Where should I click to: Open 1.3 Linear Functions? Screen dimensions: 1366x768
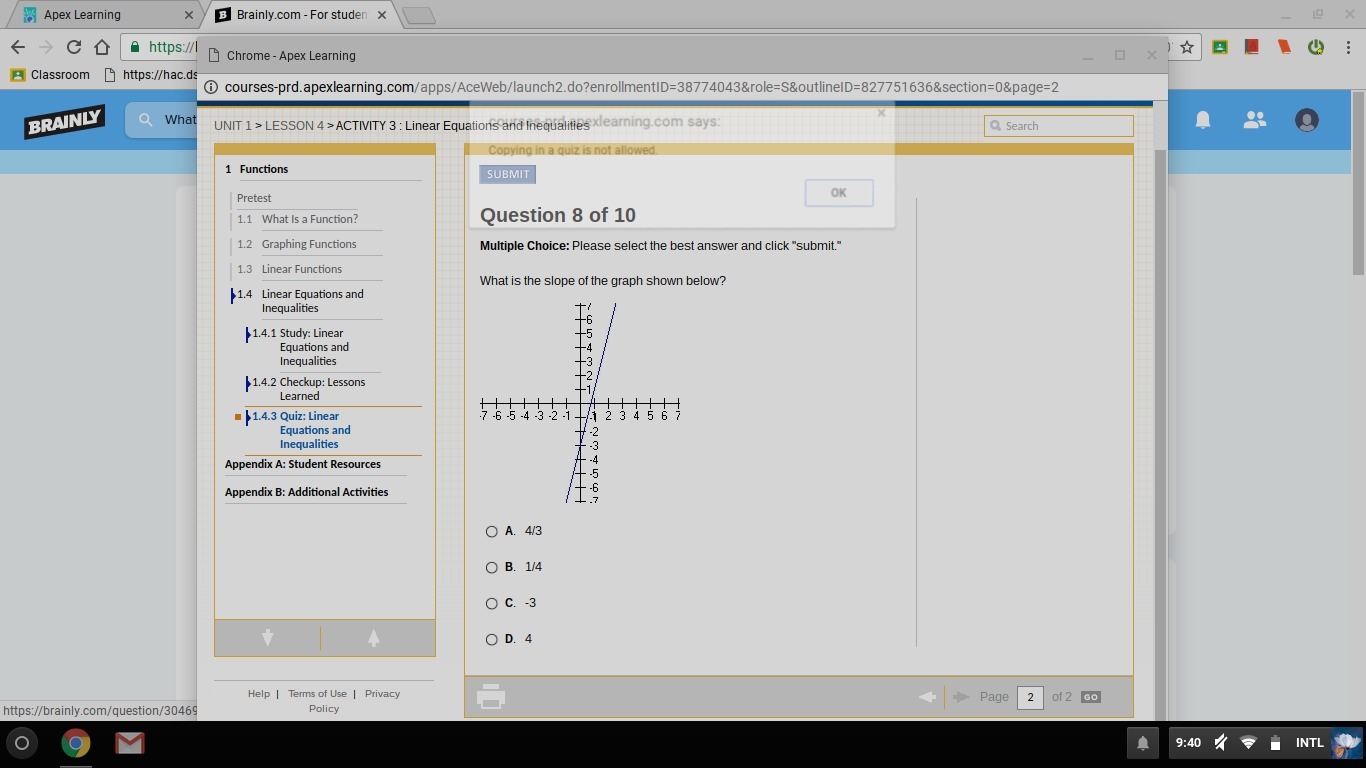[301, 269]
